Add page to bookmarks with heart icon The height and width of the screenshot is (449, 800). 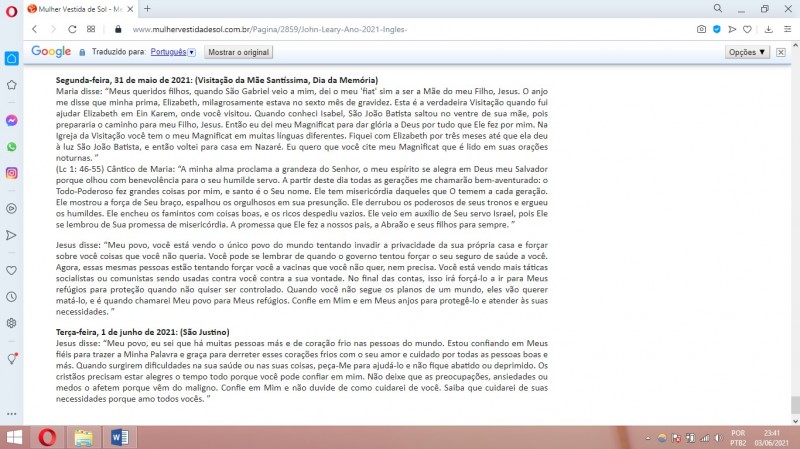tap(747, 29)
